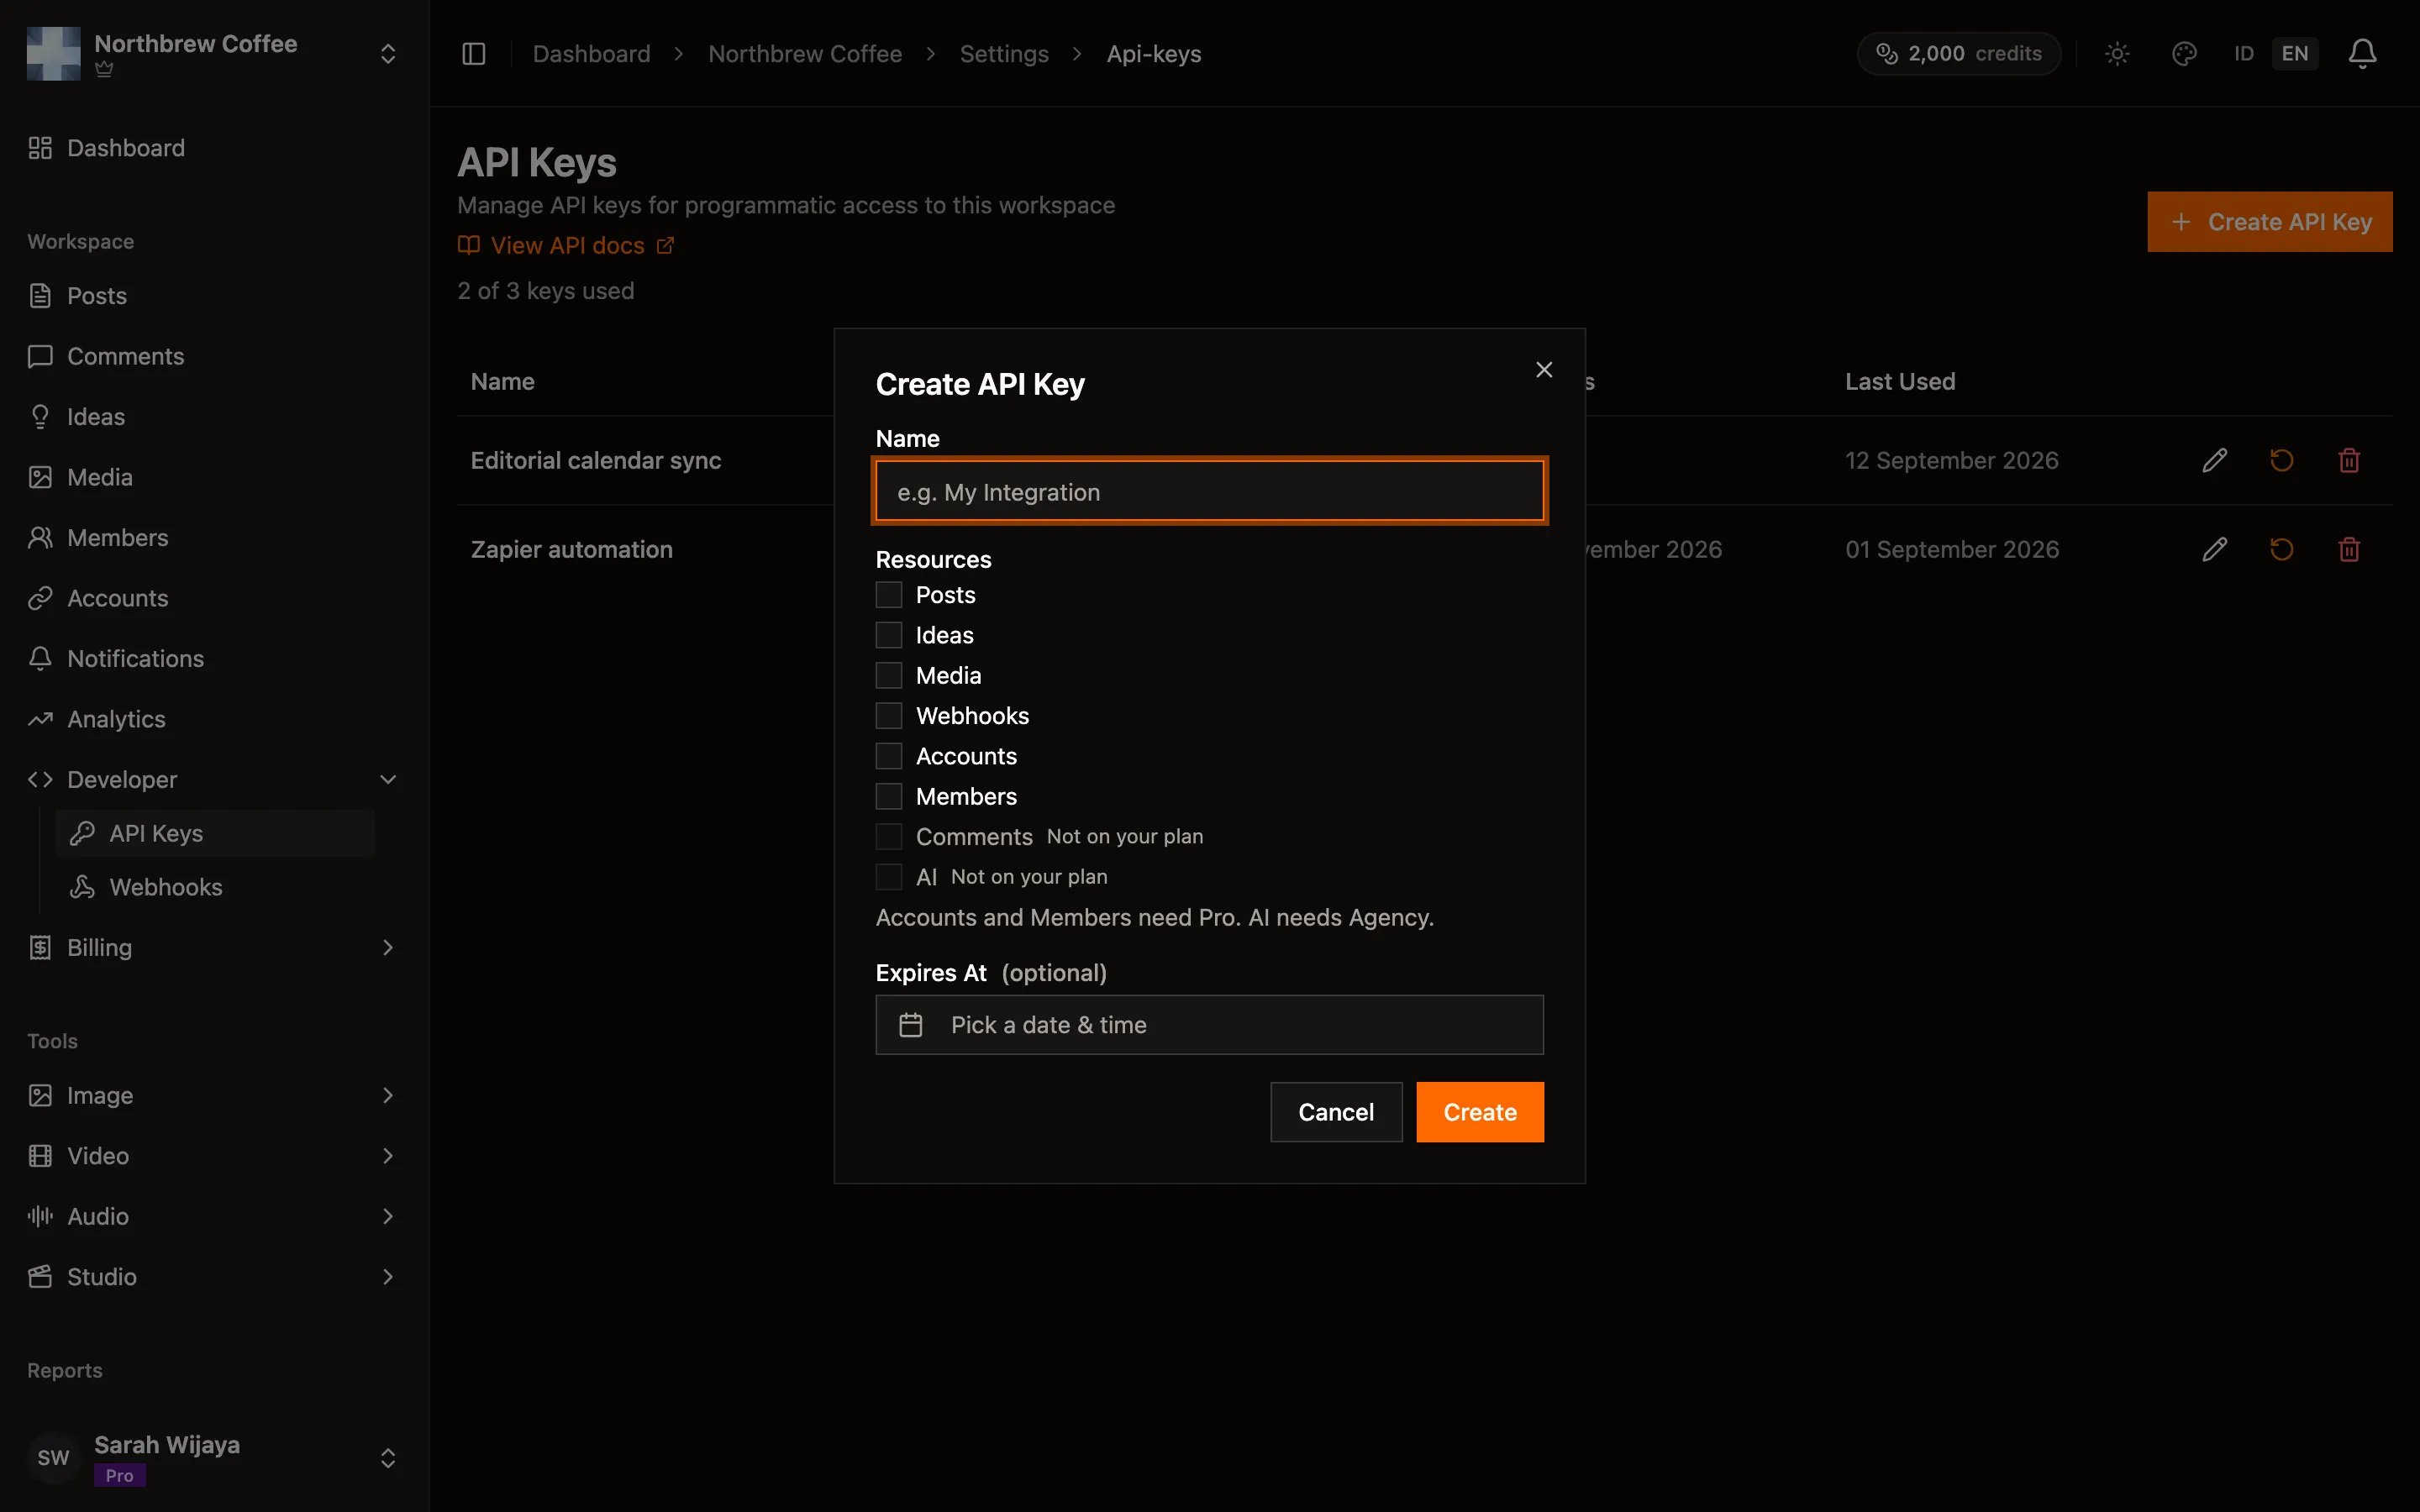
Task: Click the 2,000 credits badge
Action: click(x=1958, y=54)
